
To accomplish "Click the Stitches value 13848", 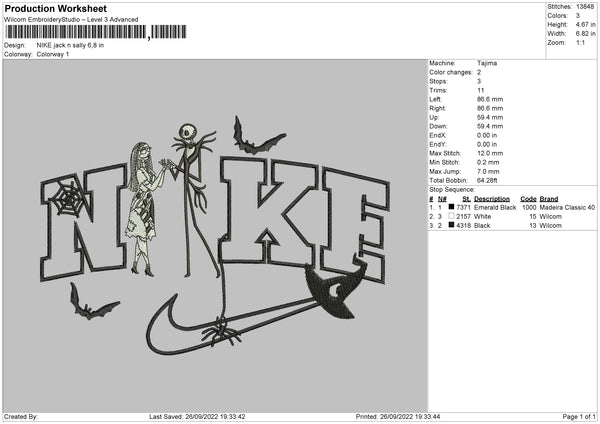I will (585, 7).
